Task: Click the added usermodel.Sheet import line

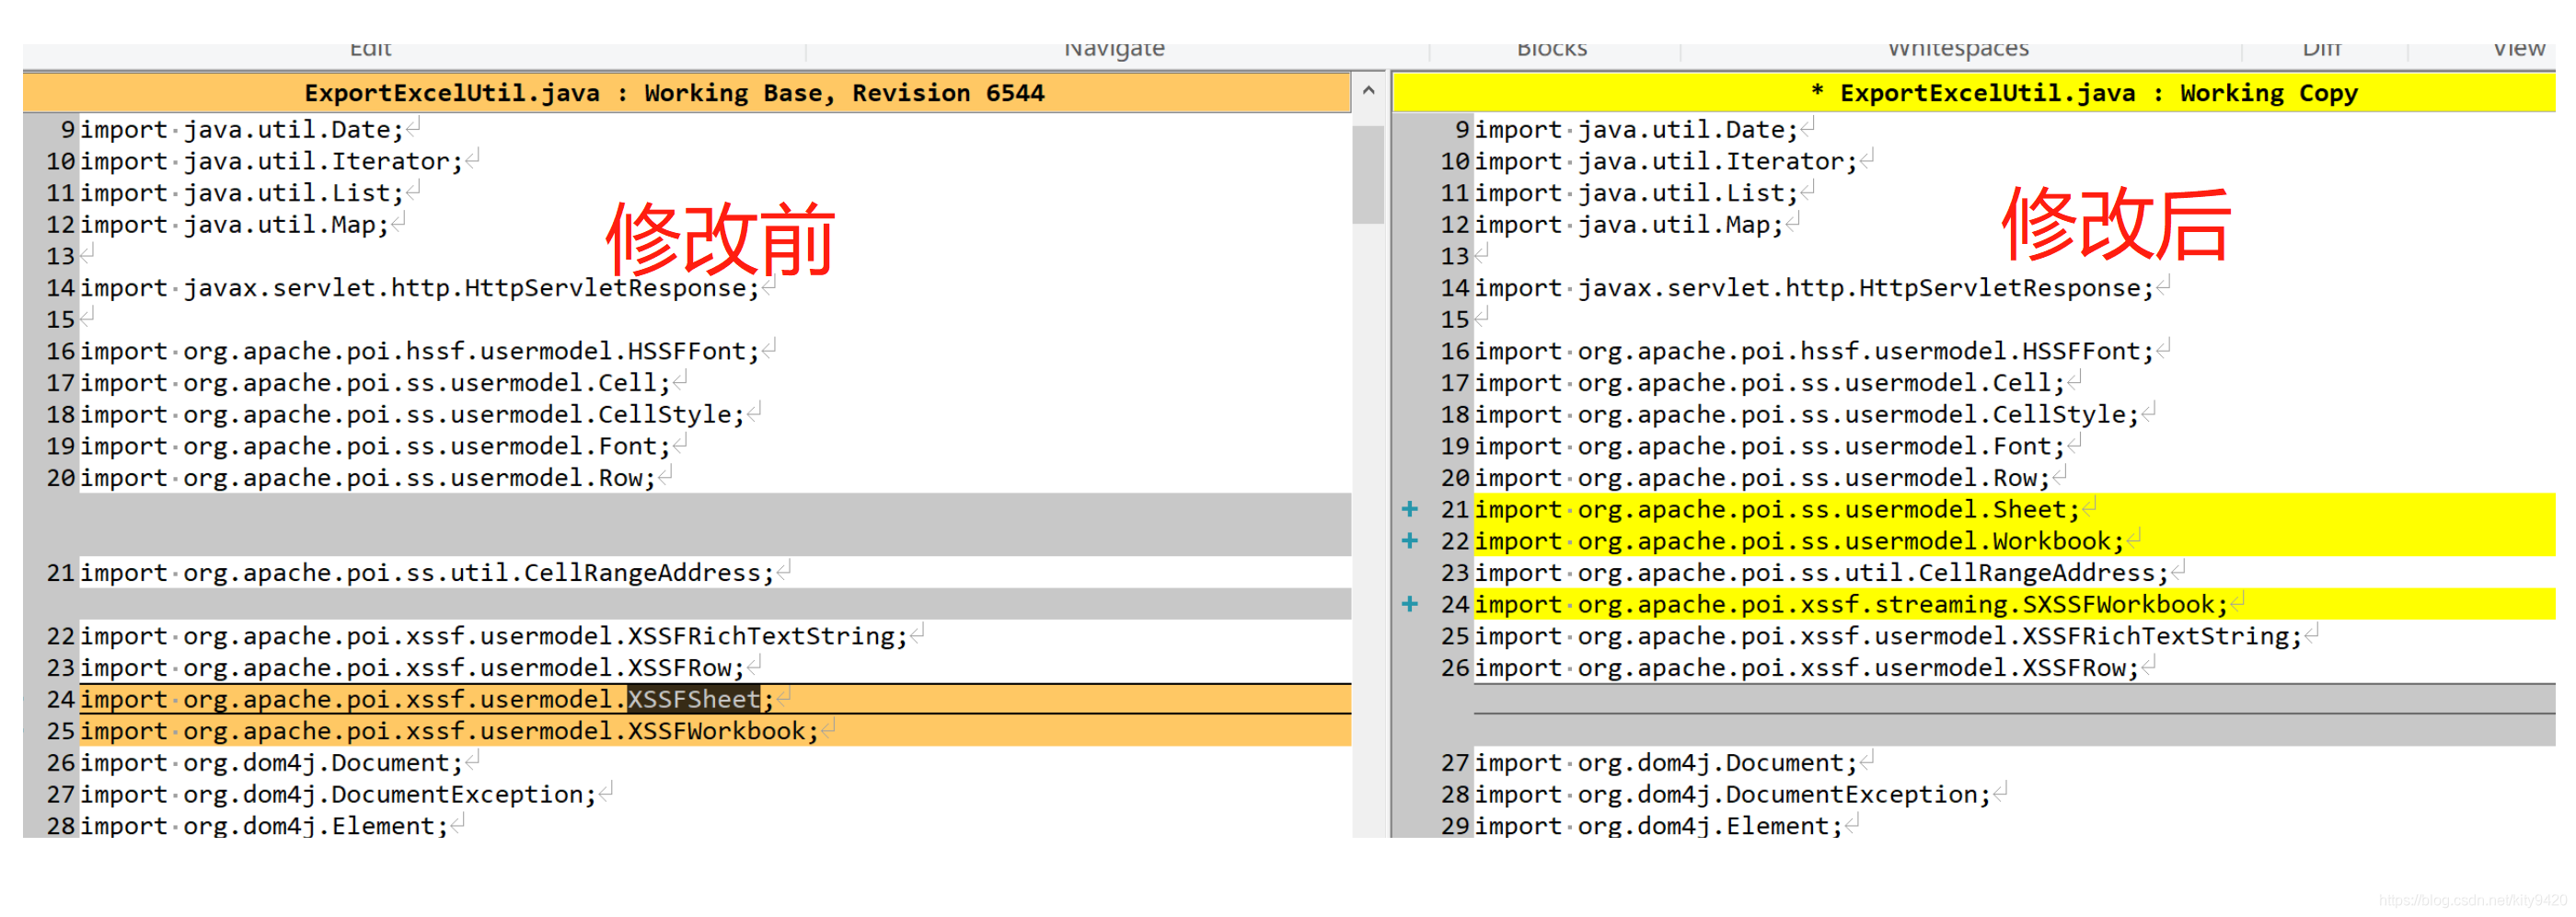Action: coord(2014,509)
